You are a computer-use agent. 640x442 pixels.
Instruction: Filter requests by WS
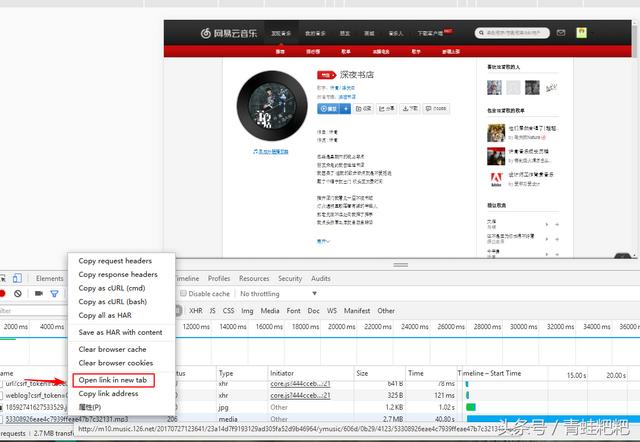(332, 311)
